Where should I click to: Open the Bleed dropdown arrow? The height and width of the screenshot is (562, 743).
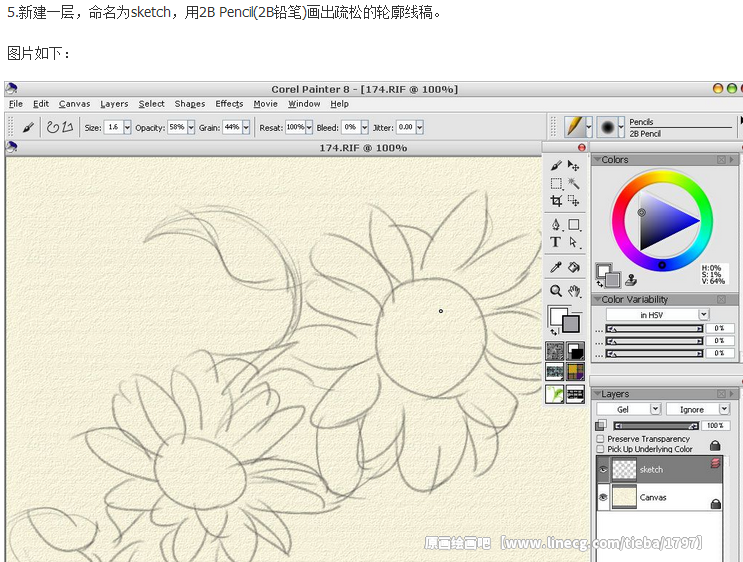[364, 127]
